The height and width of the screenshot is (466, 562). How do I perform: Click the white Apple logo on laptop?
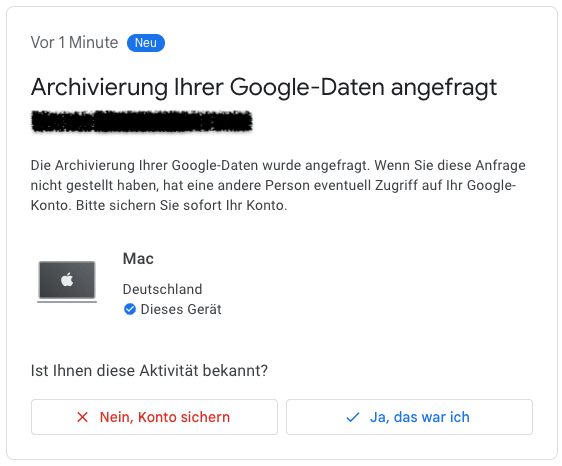tap(67, 279)
